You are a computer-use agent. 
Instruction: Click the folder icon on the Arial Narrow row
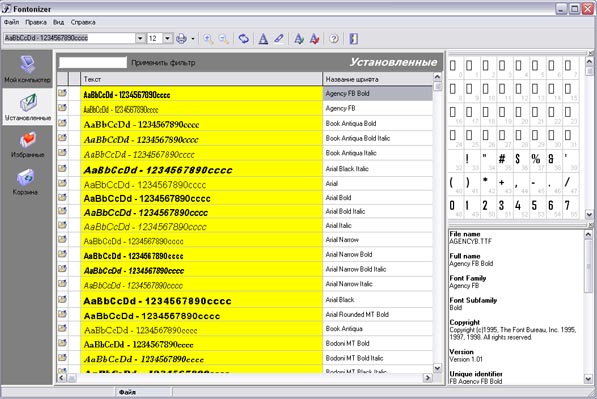[62, 239]
